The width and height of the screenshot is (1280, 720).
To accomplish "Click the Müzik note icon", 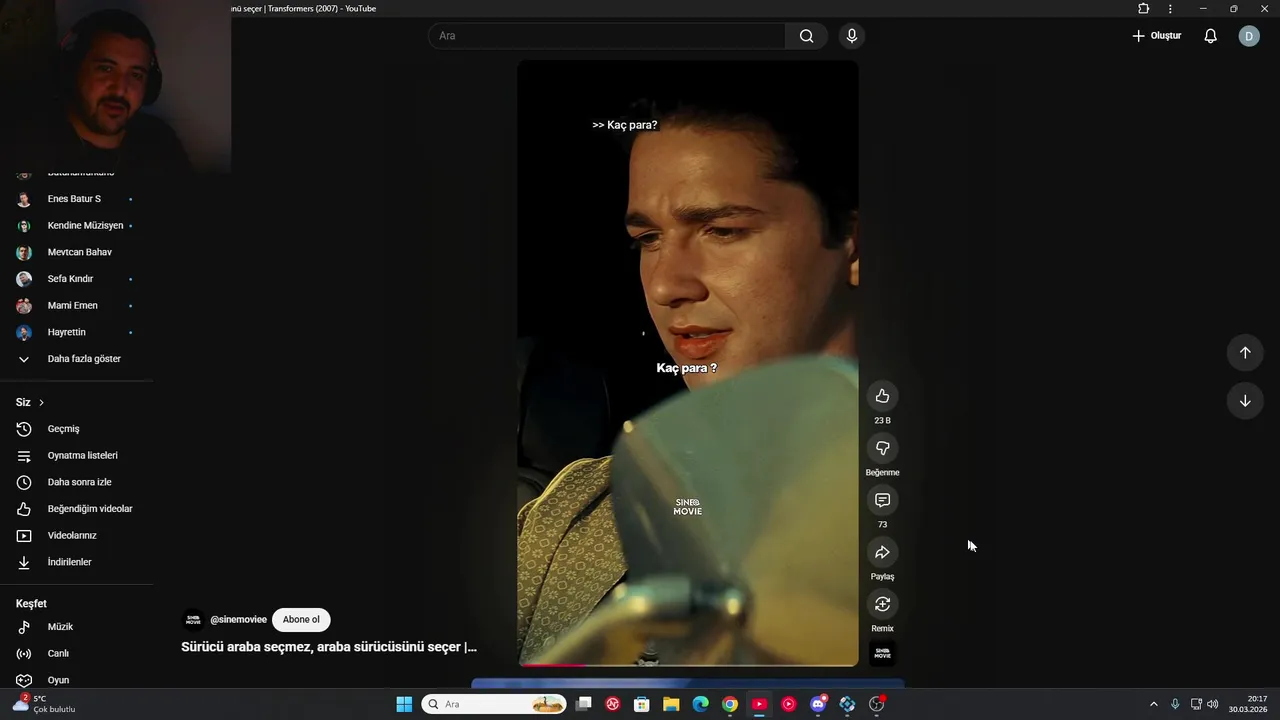I will (24, 627).
